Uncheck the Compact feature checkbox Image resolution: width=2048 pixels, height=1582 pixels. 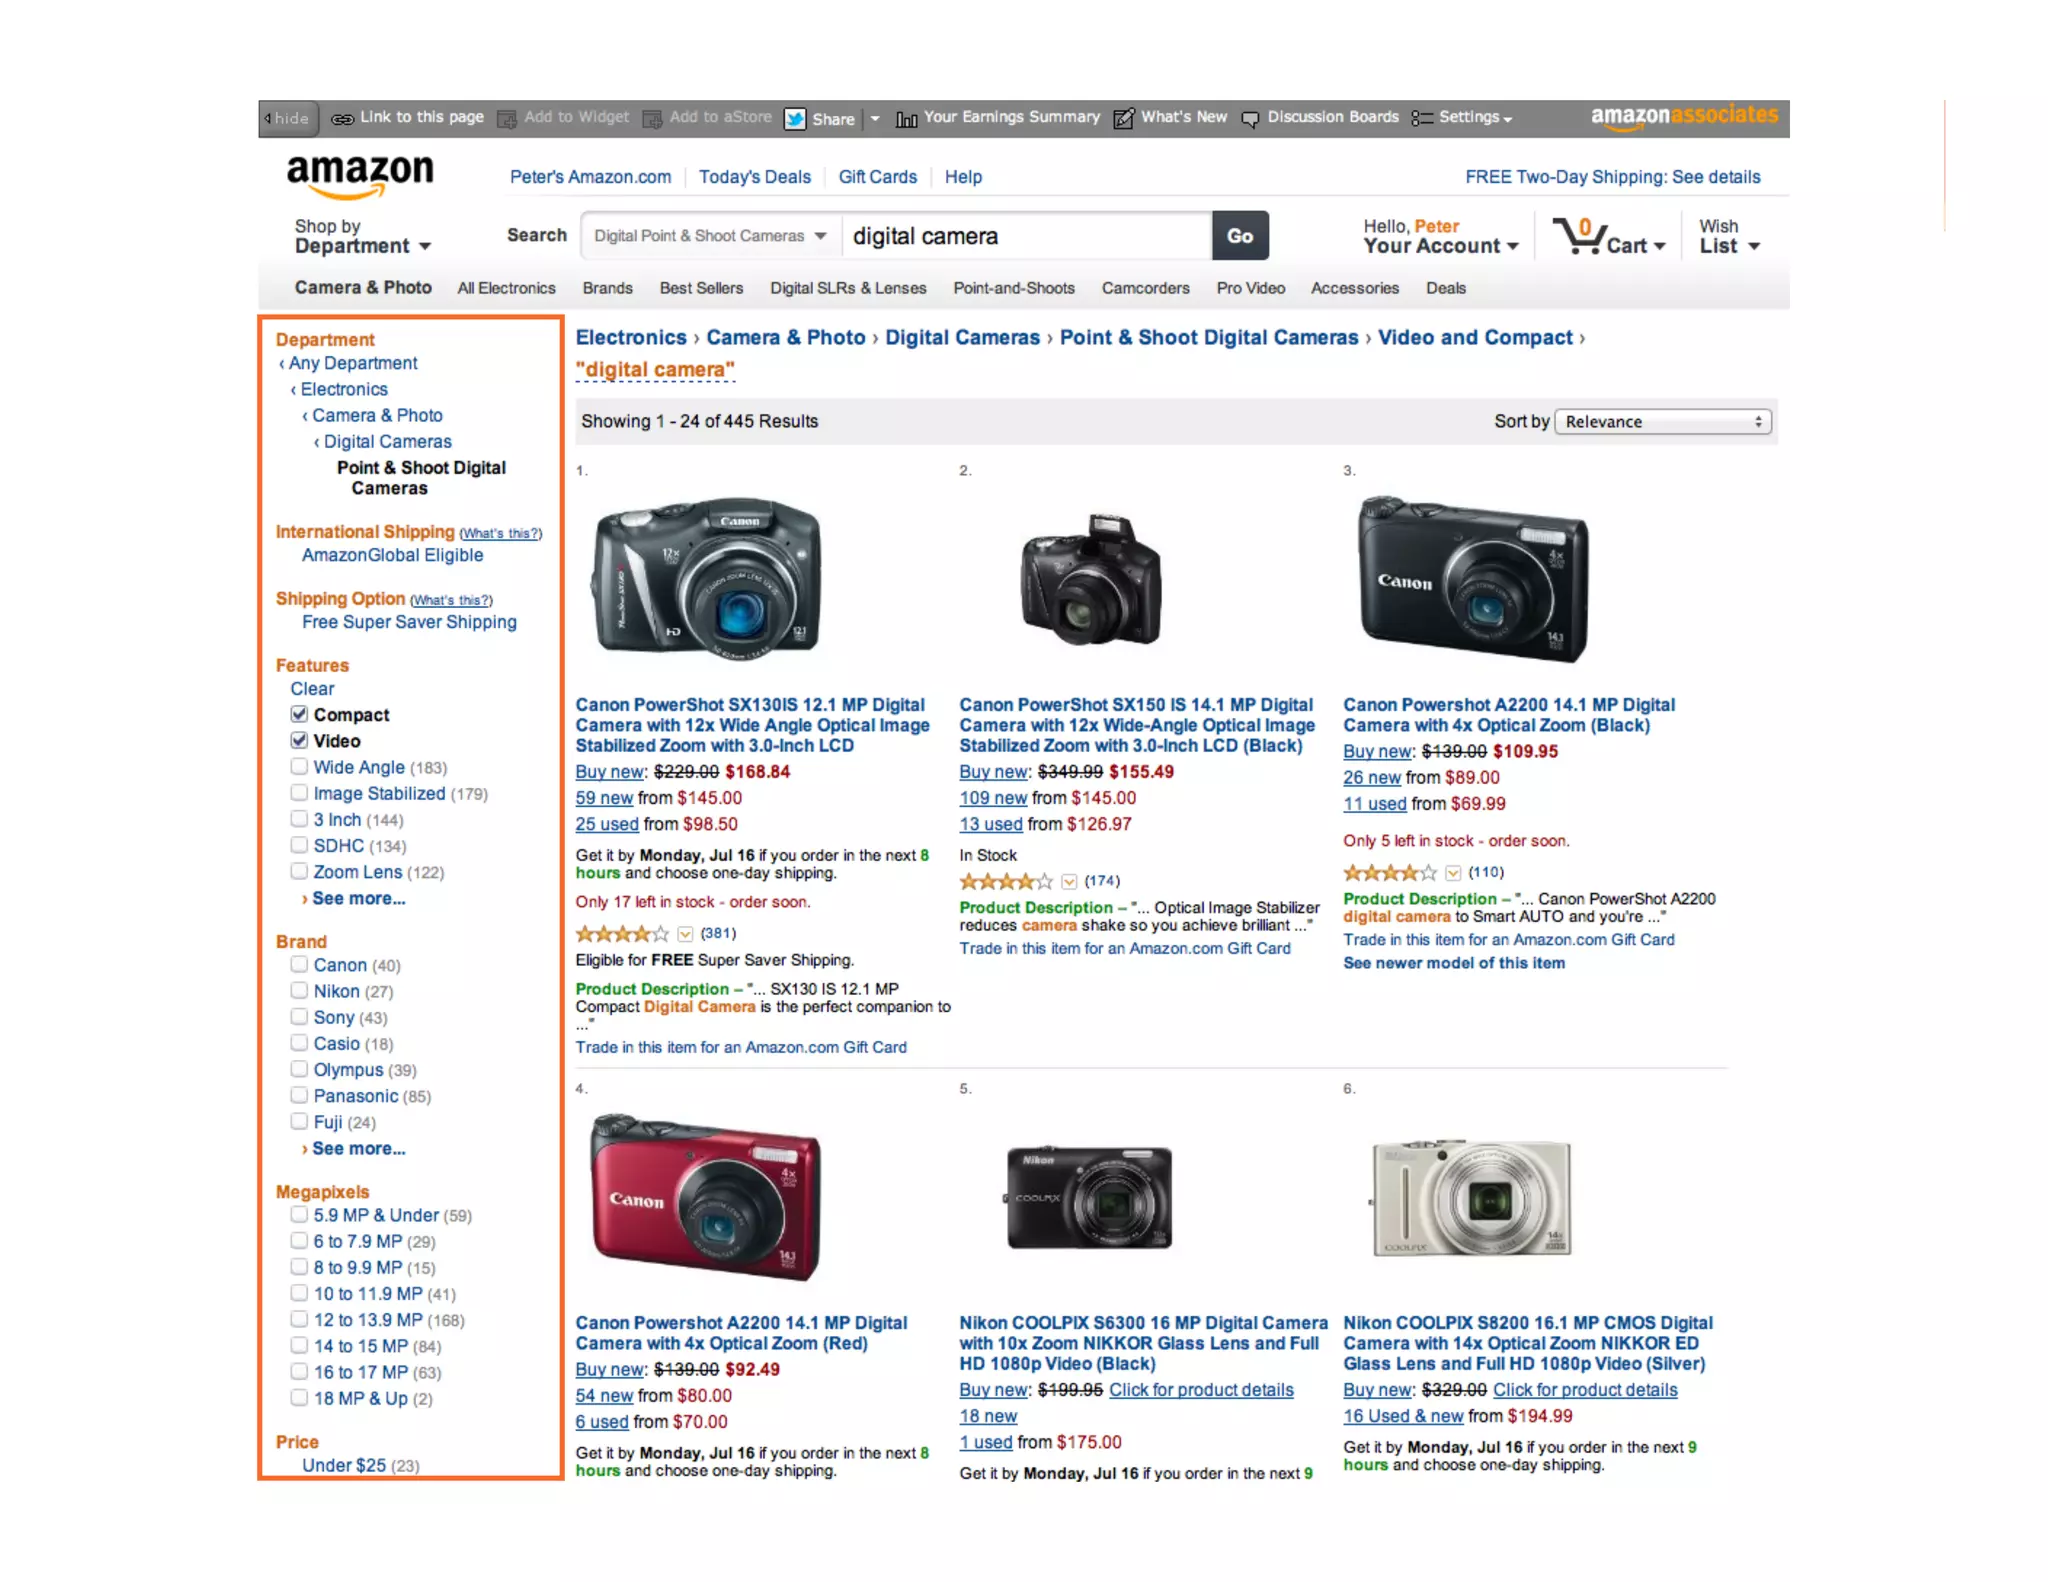pos(299,714)
